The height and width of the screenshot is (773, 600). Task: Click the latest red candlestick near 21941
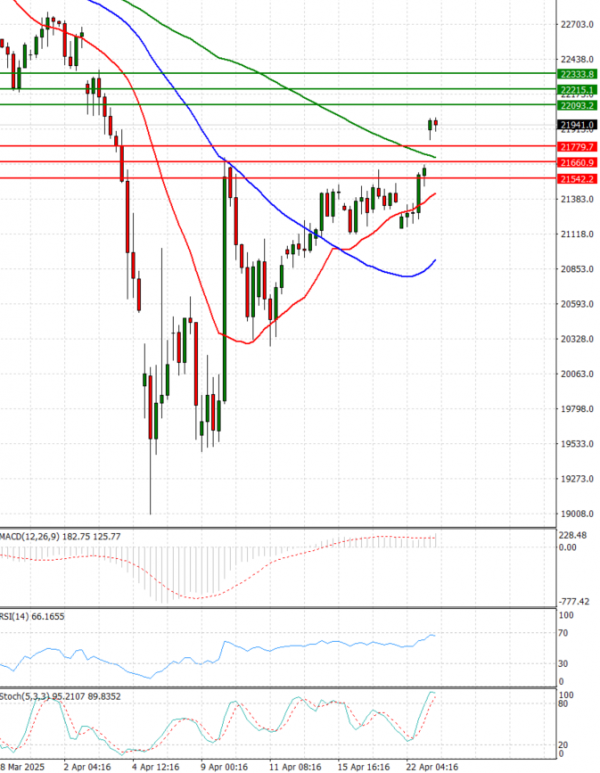pyautogui.click(x=436, y=123)
